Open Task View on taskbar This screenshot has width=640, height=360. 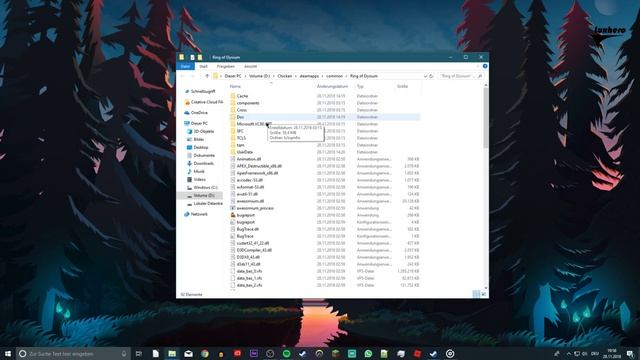coord(139,353)
